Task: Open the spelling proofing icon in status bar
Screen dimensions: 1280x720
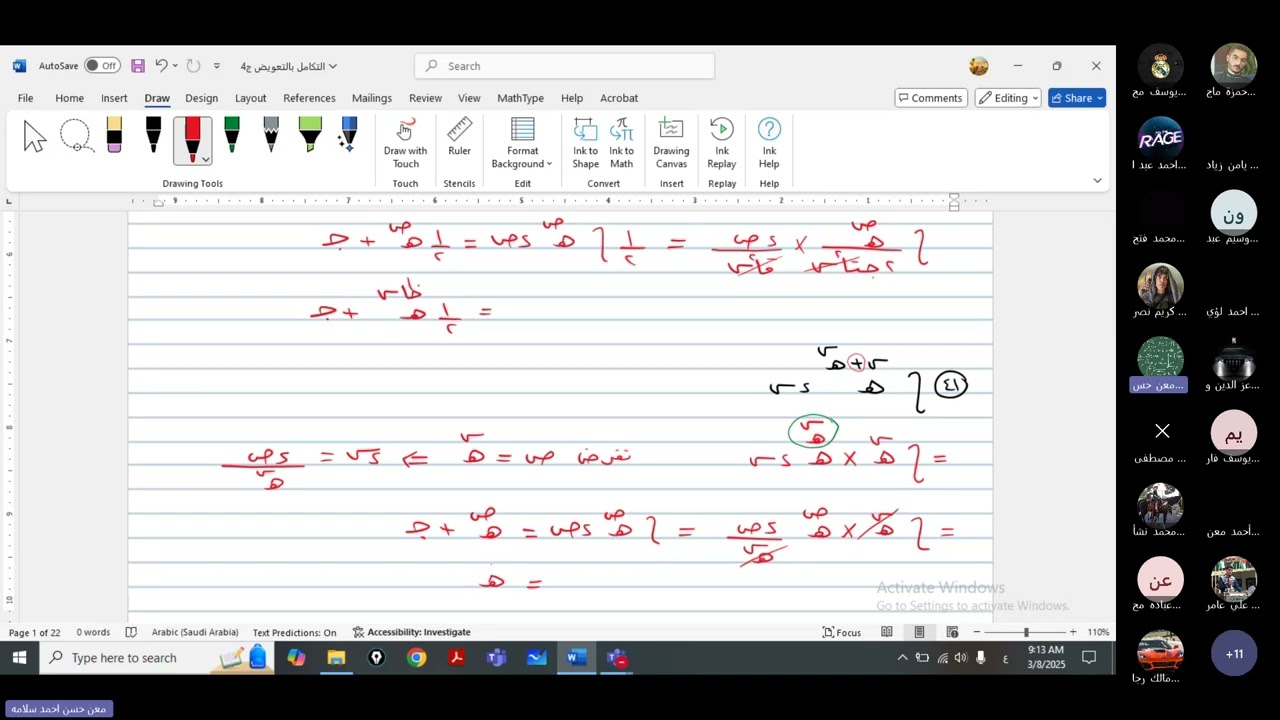Action: [x=131, y=632]
